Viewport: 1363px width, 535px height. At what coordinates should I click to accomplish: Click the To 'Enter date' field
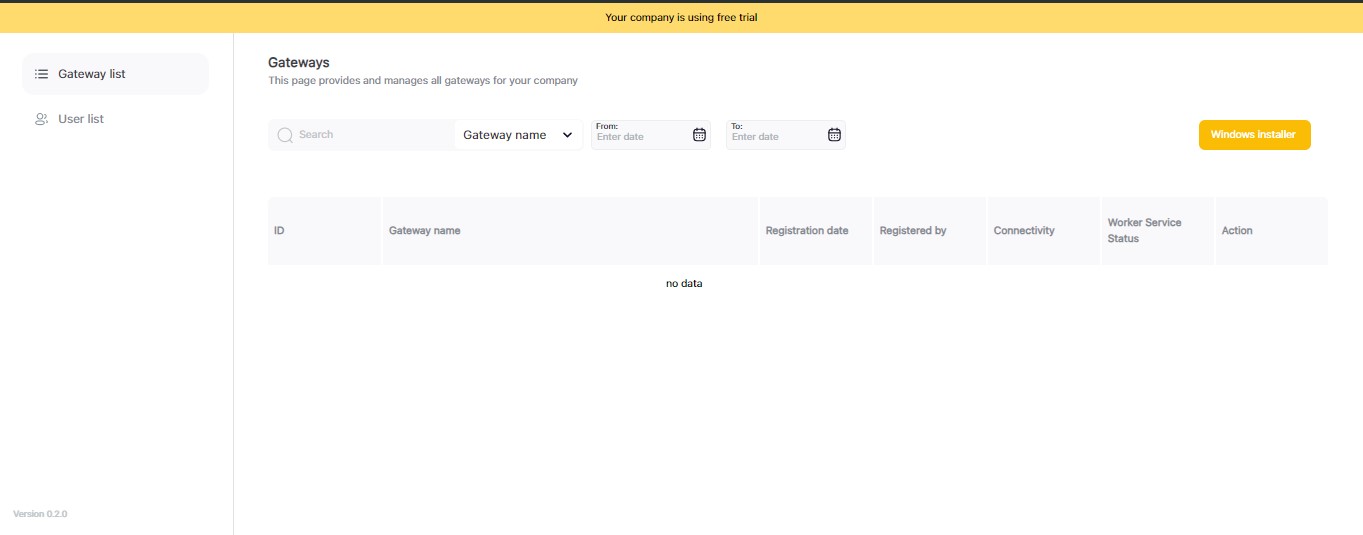point(775,137)
